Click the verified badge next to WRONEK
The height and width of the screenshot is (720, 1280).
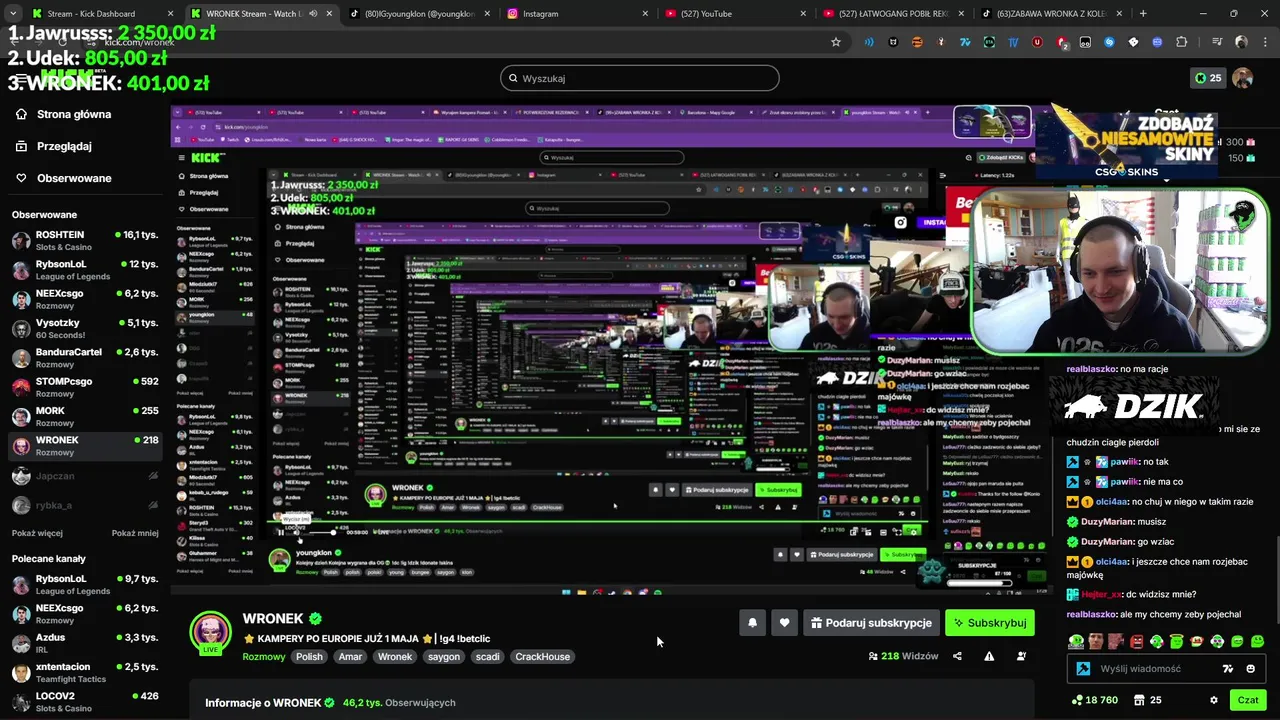315,619
